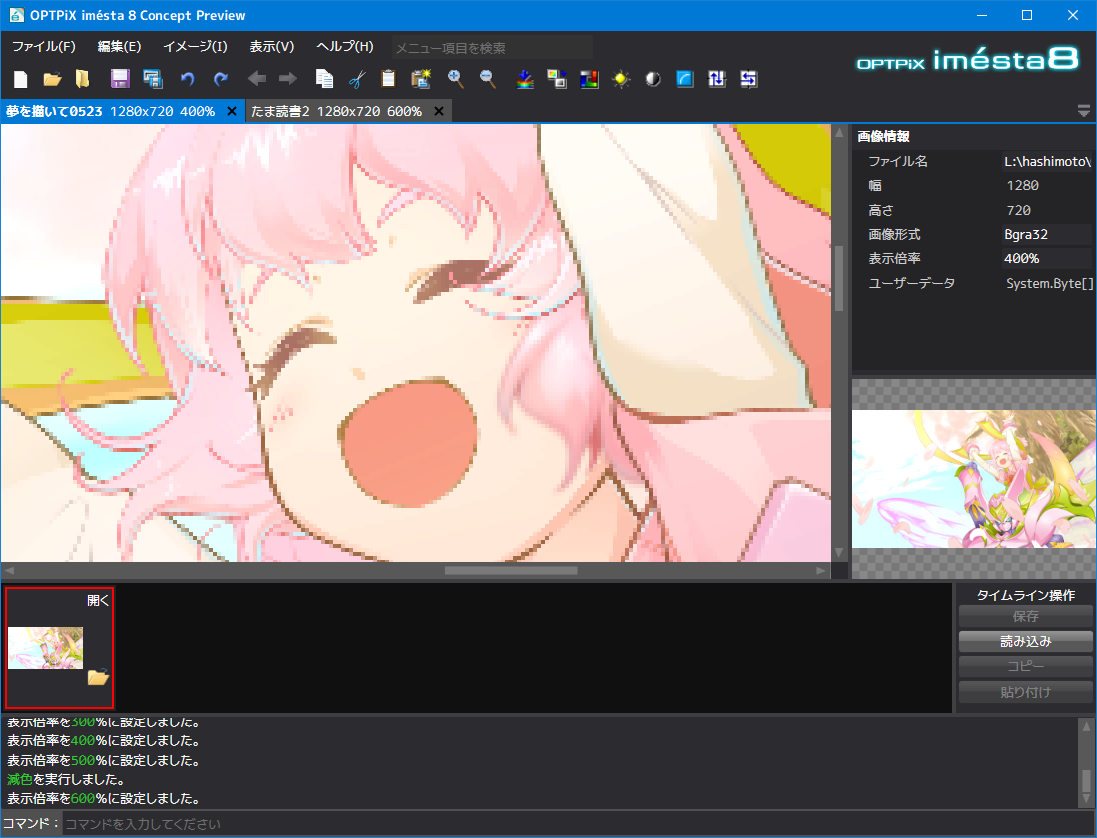
Task: Open the 編集(E) menu
Action: 119,47
